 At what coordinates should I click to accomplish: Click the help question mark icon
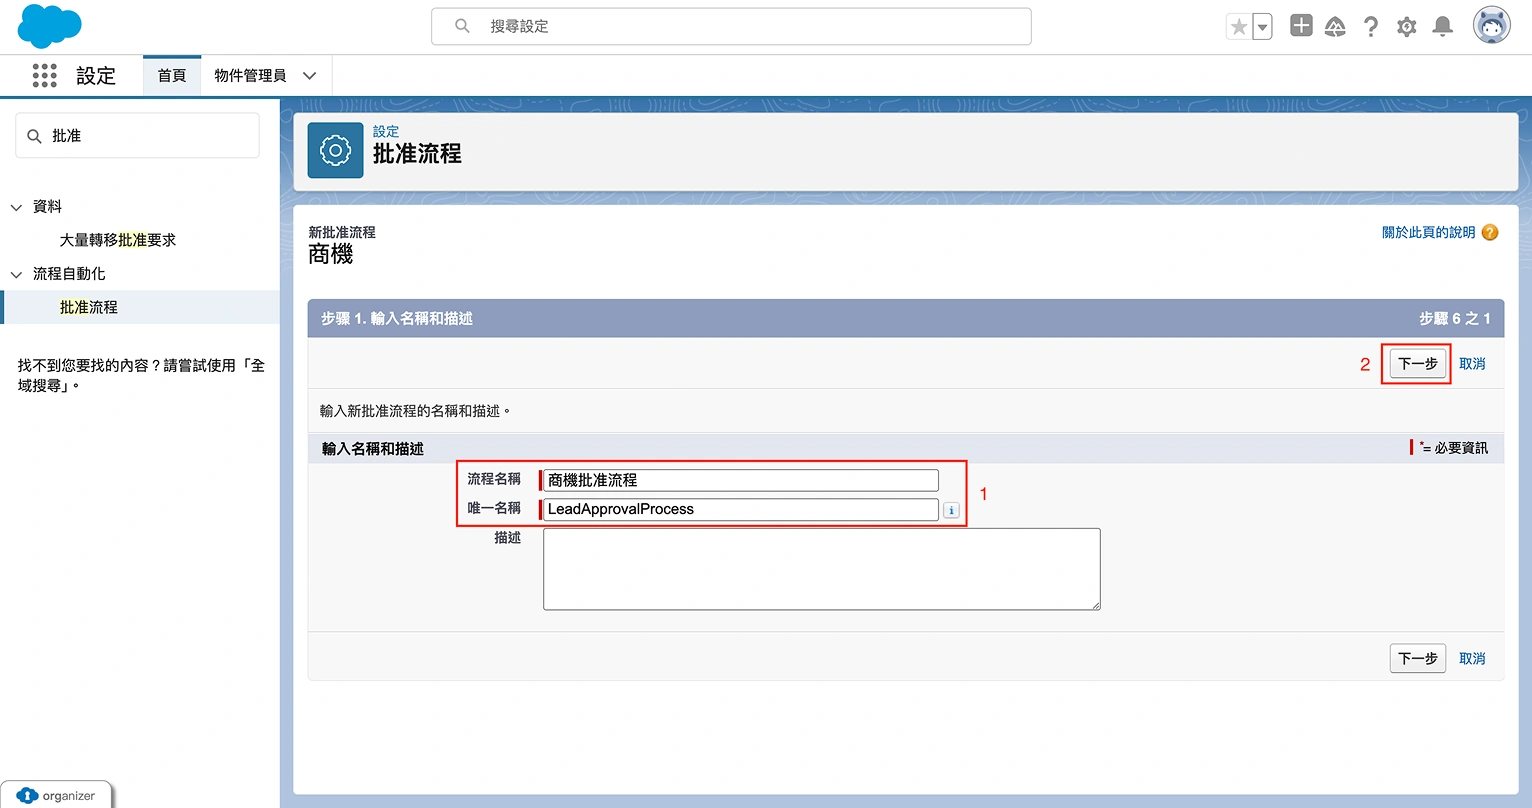pyautogui.click(x=1371, y=27)
